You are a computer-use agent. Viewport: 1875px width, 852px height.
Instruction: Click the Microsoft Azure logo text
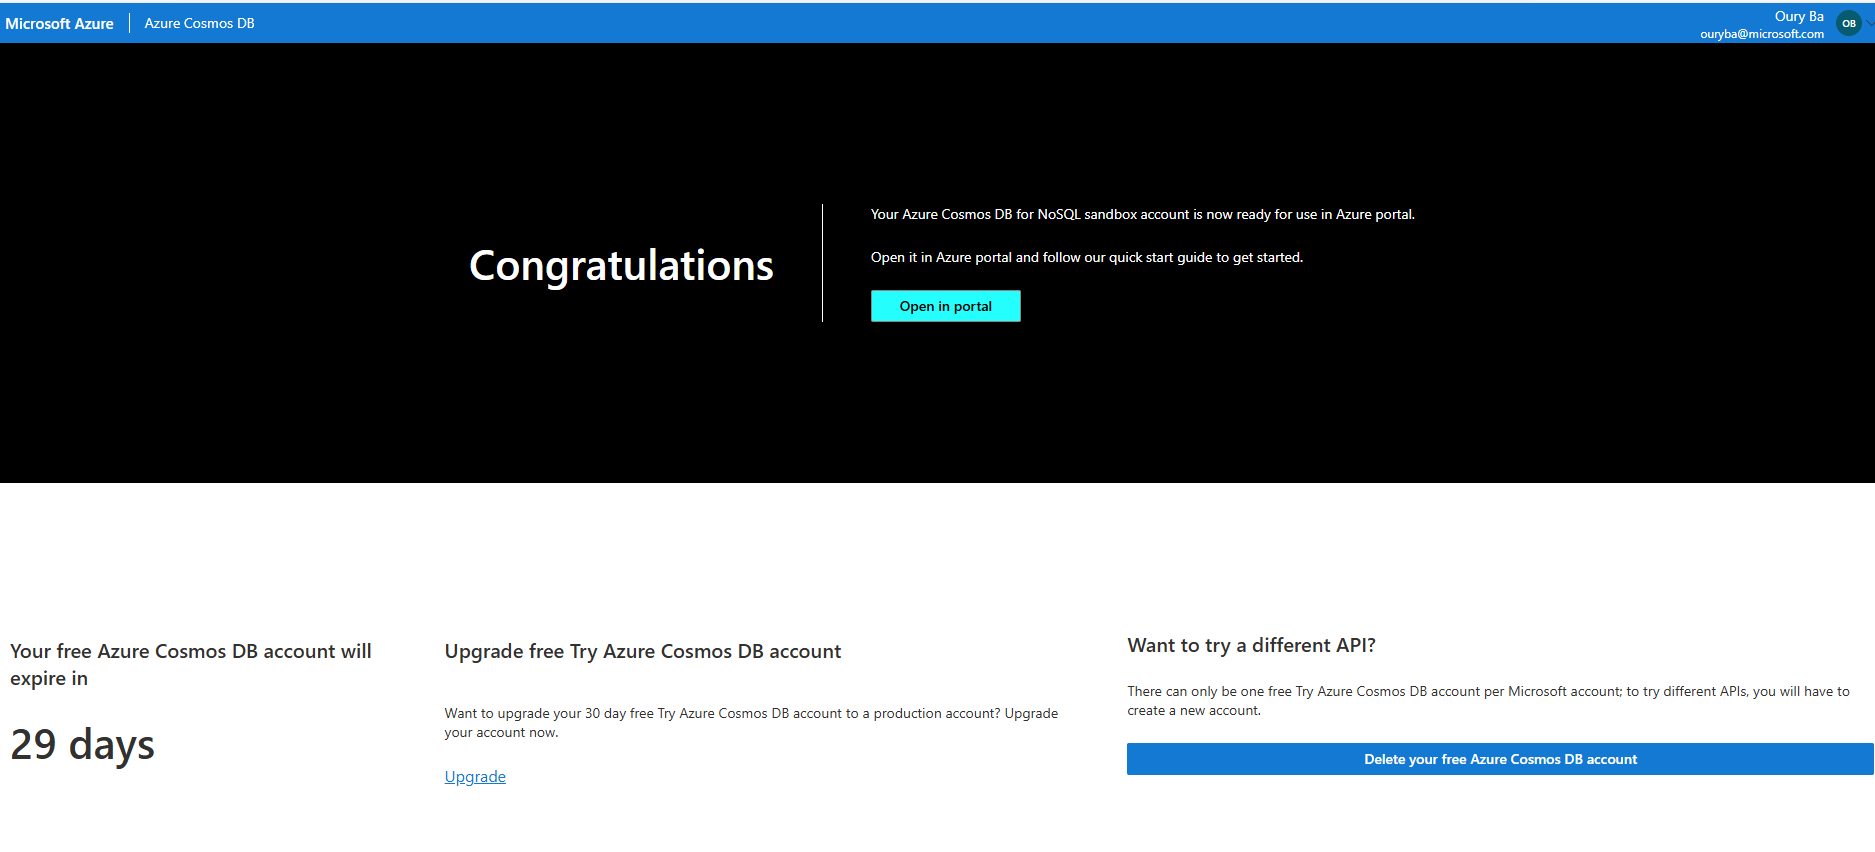59,23
